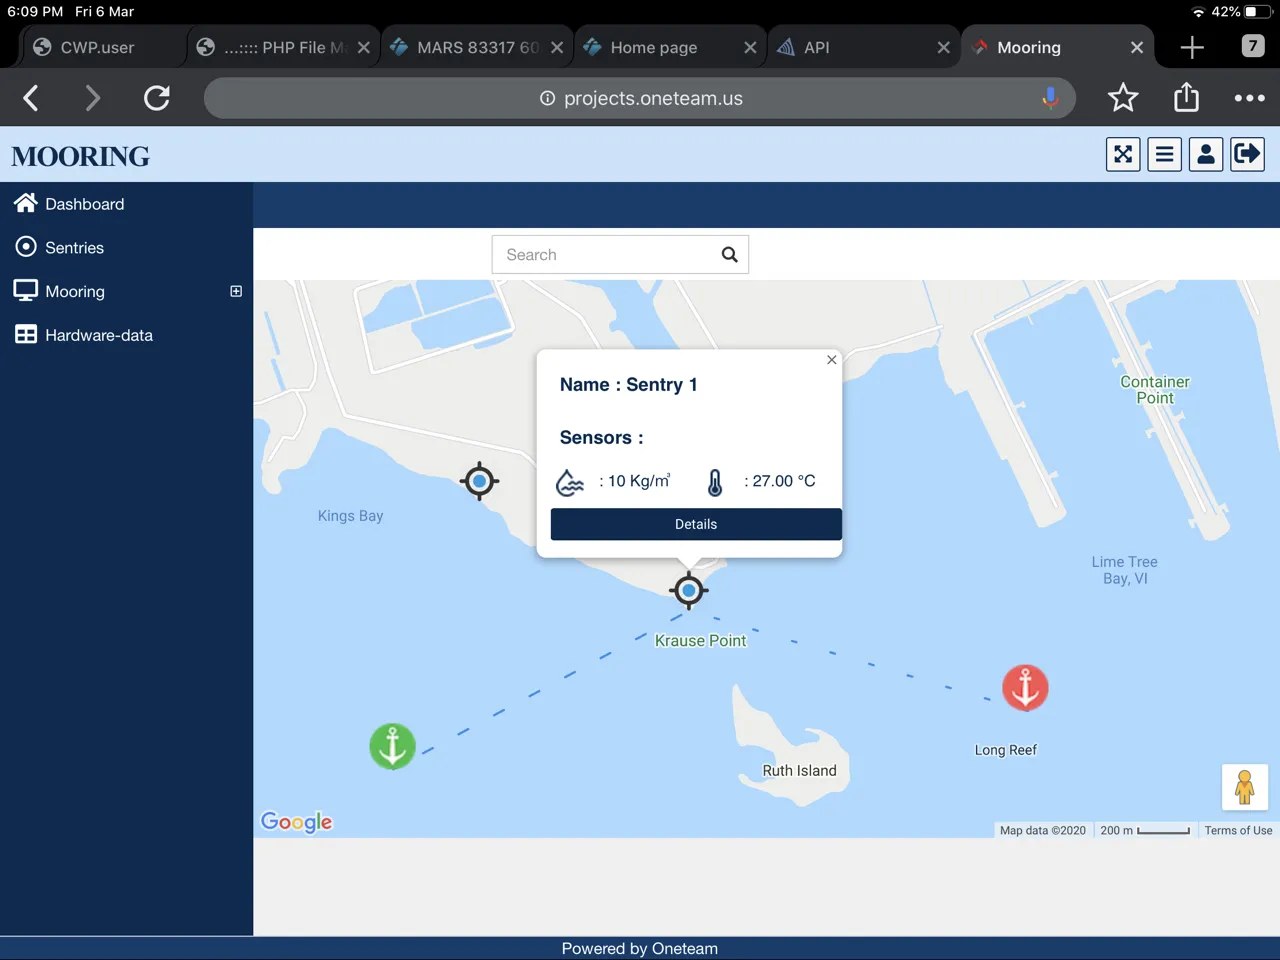Image resolution: width=1280 pixels, height=960 pixels.
Task: Click the red anchor mooring marker
Action: coord(1025,688)
